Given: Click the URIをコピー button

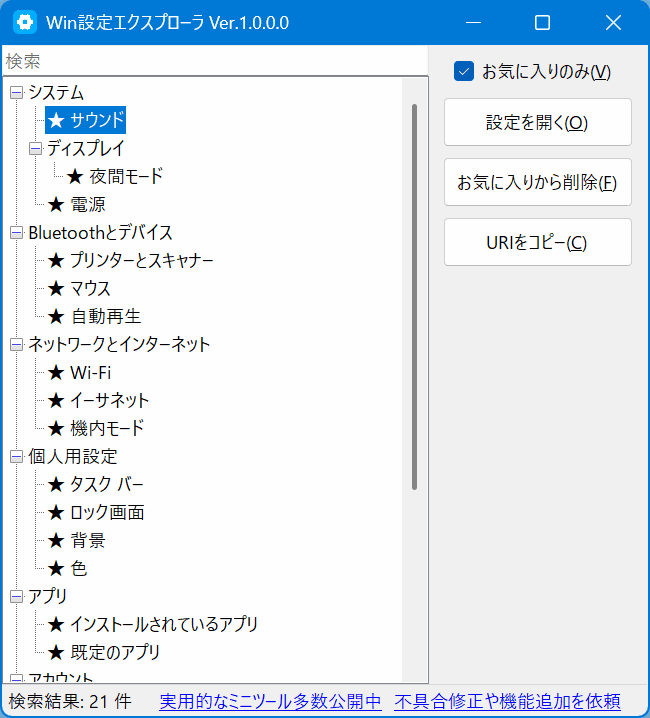Looking at the screenshot, I should click(x=537, y=242).
